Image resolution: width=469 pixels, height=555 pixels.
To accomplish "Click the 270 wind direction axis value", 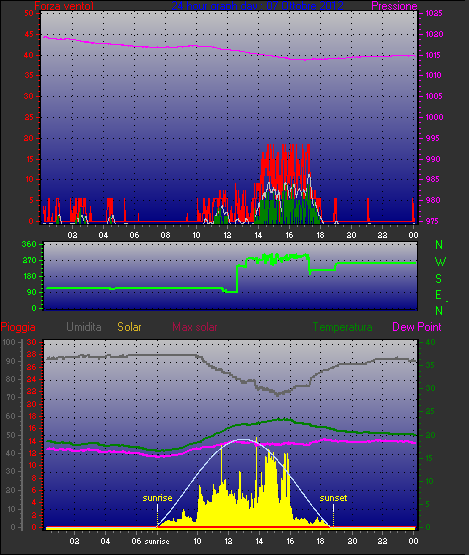I will [29, 261].
